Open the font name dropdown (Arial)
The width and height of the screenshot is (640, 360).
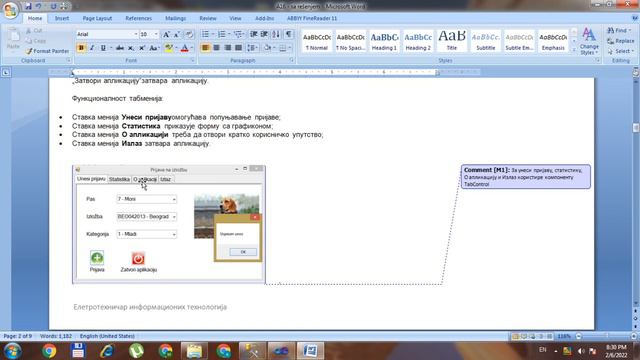[136, 34]
